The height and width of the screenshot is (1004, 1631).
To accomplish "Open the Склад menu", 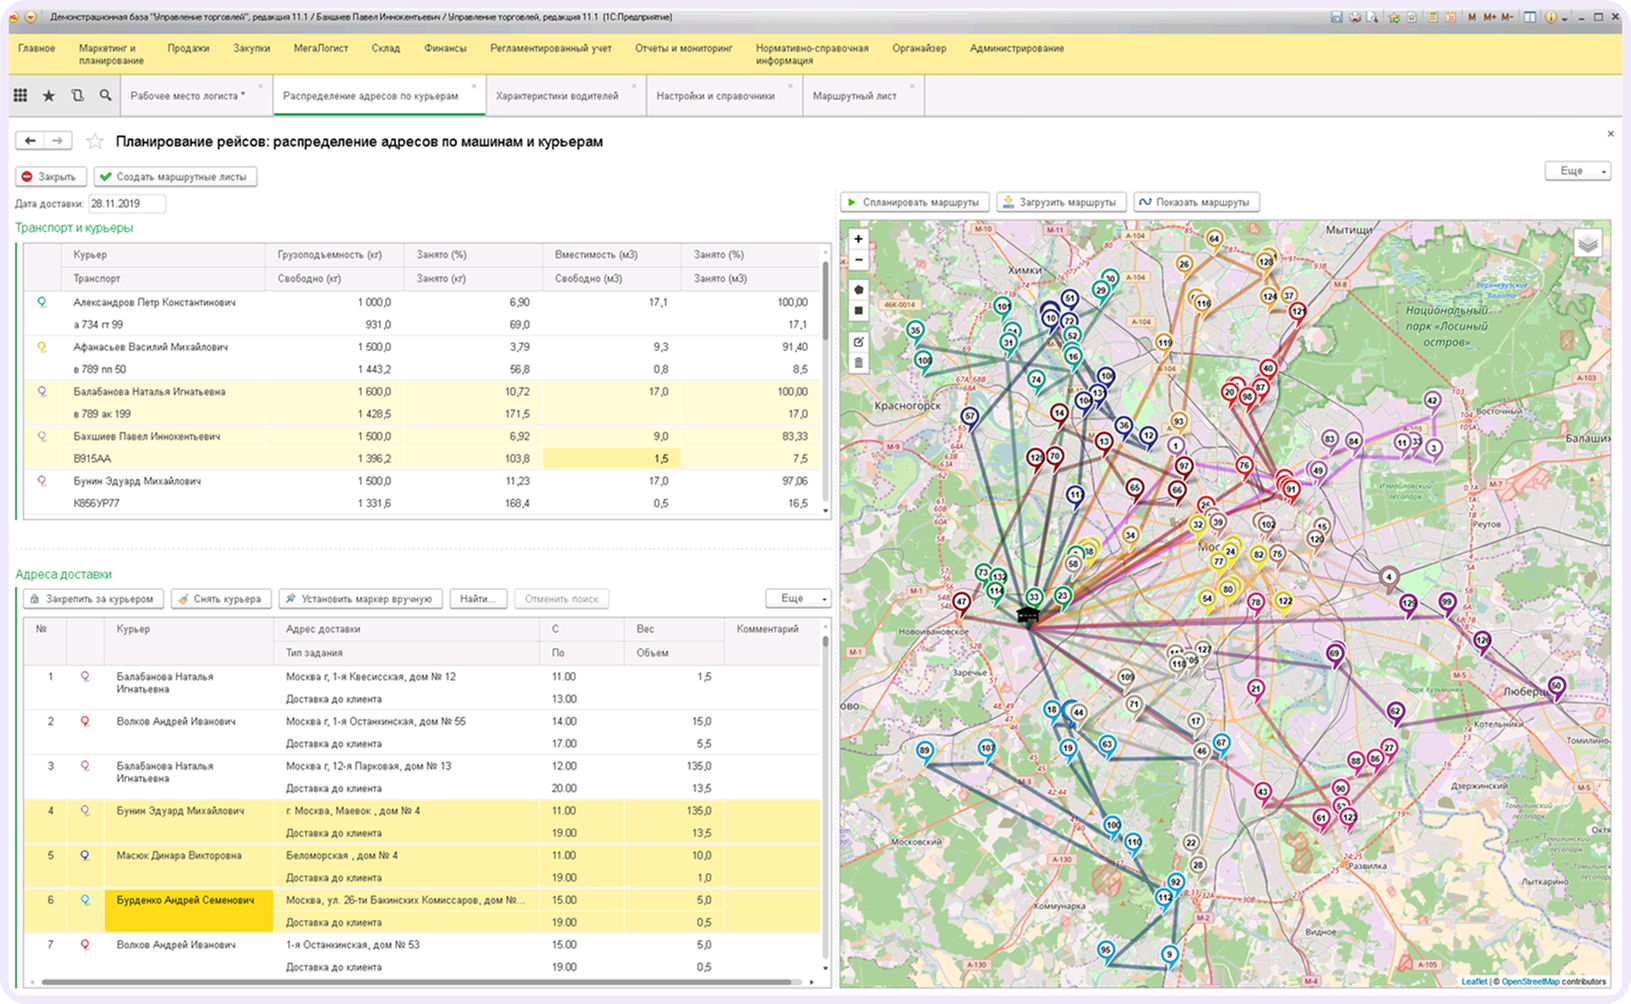I will pos(385,48).
